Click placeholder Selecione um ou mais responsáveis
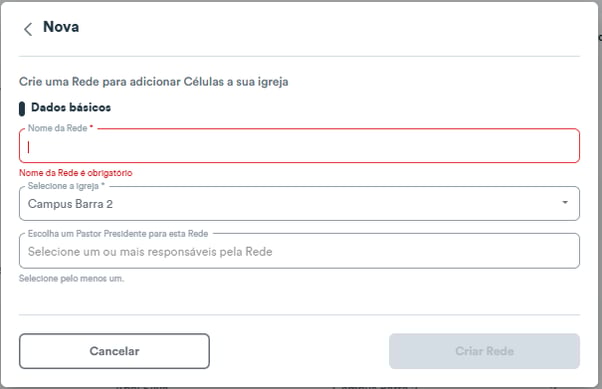The height and width of the screenshot is (389, 602). (x=150, y=252)
